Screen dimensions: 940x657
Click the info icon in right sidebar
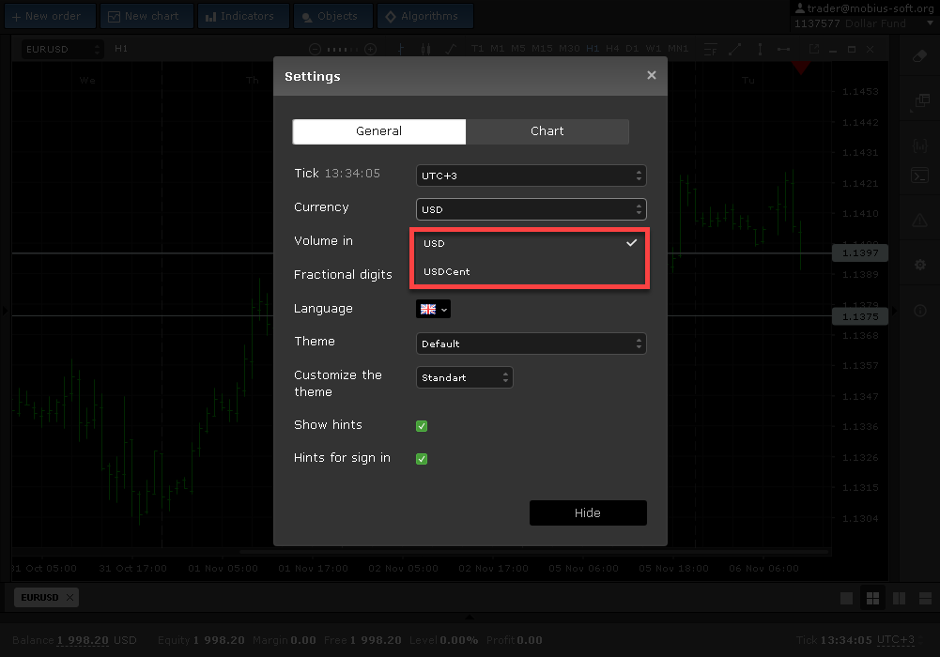[920, 311]
